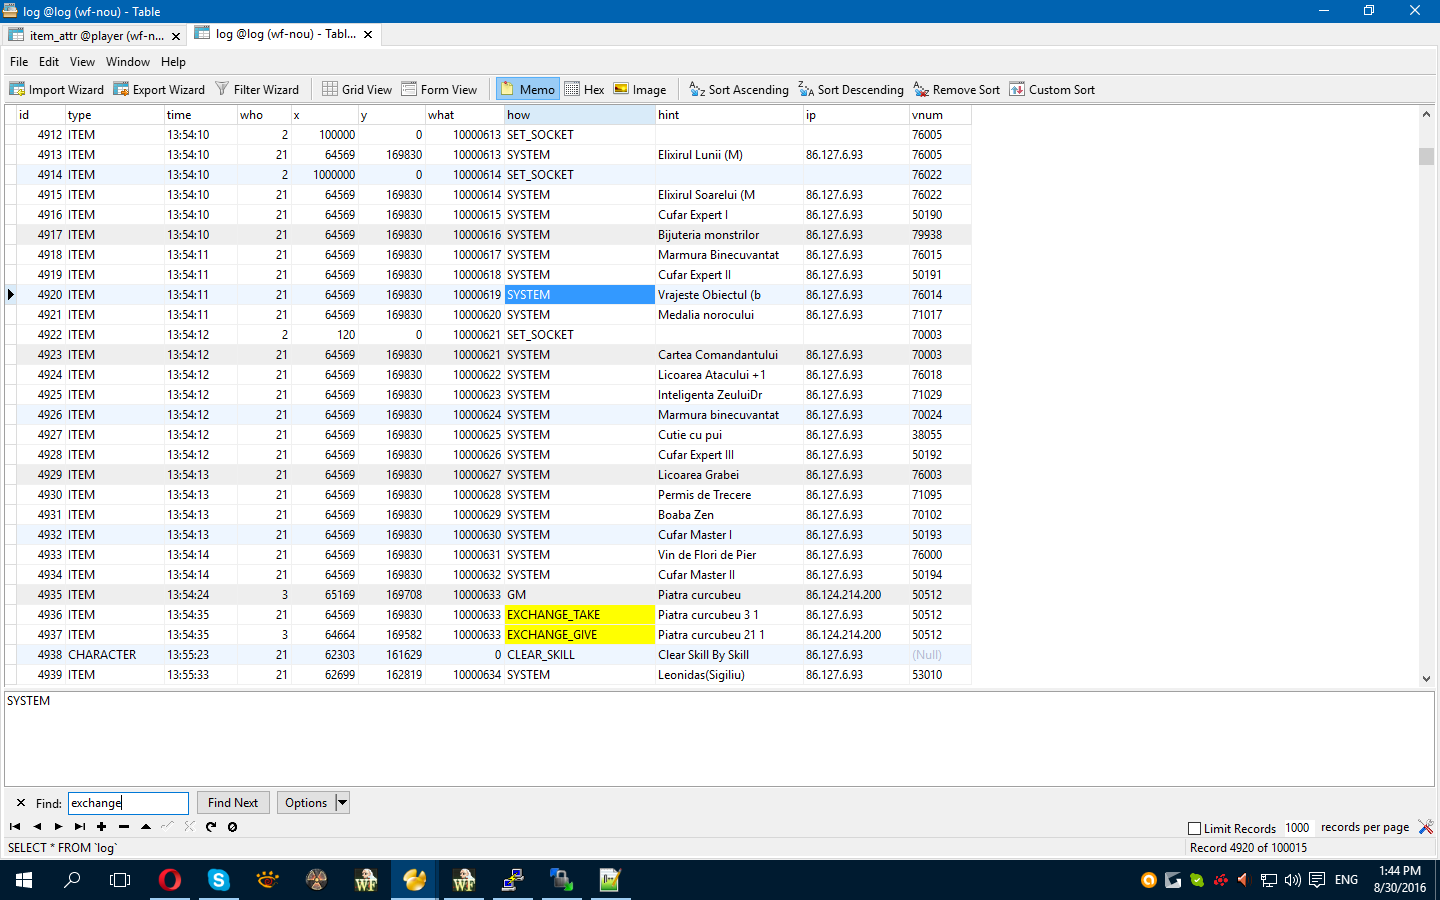Click the Find Next button
The image size is (1440, 900).
pos(233,802)
